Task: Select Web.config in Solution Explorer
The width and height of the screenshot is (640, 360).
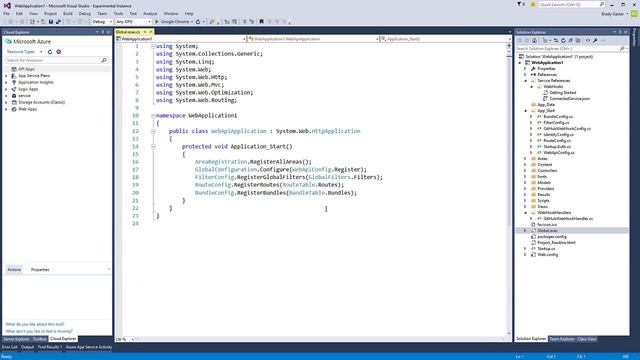Action: 547,255
